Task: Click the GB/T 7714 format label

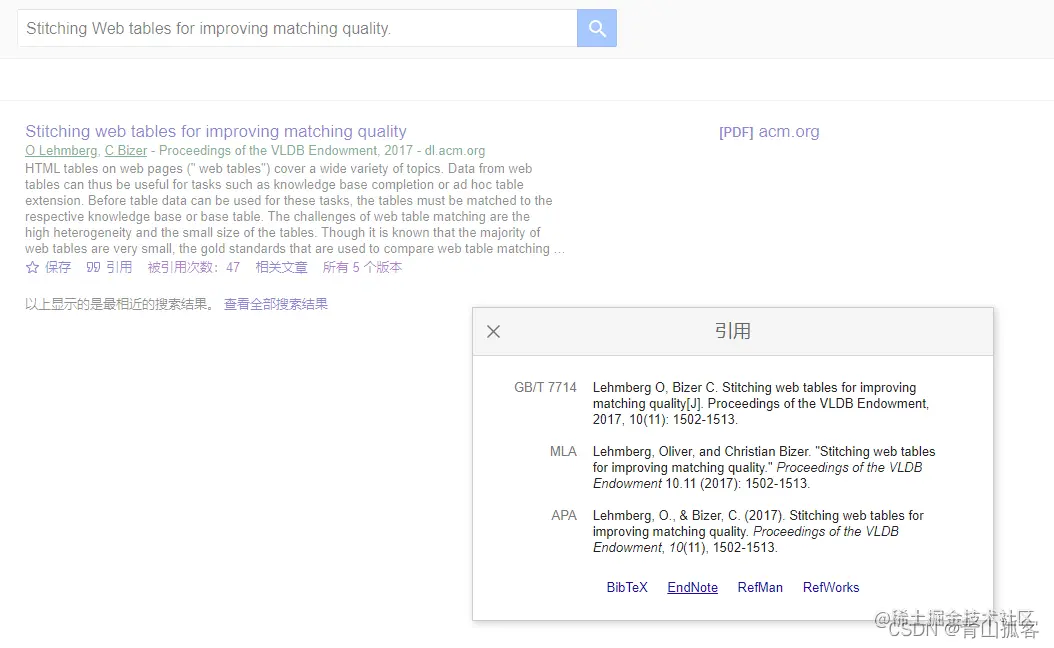Action: click(545, 388)
